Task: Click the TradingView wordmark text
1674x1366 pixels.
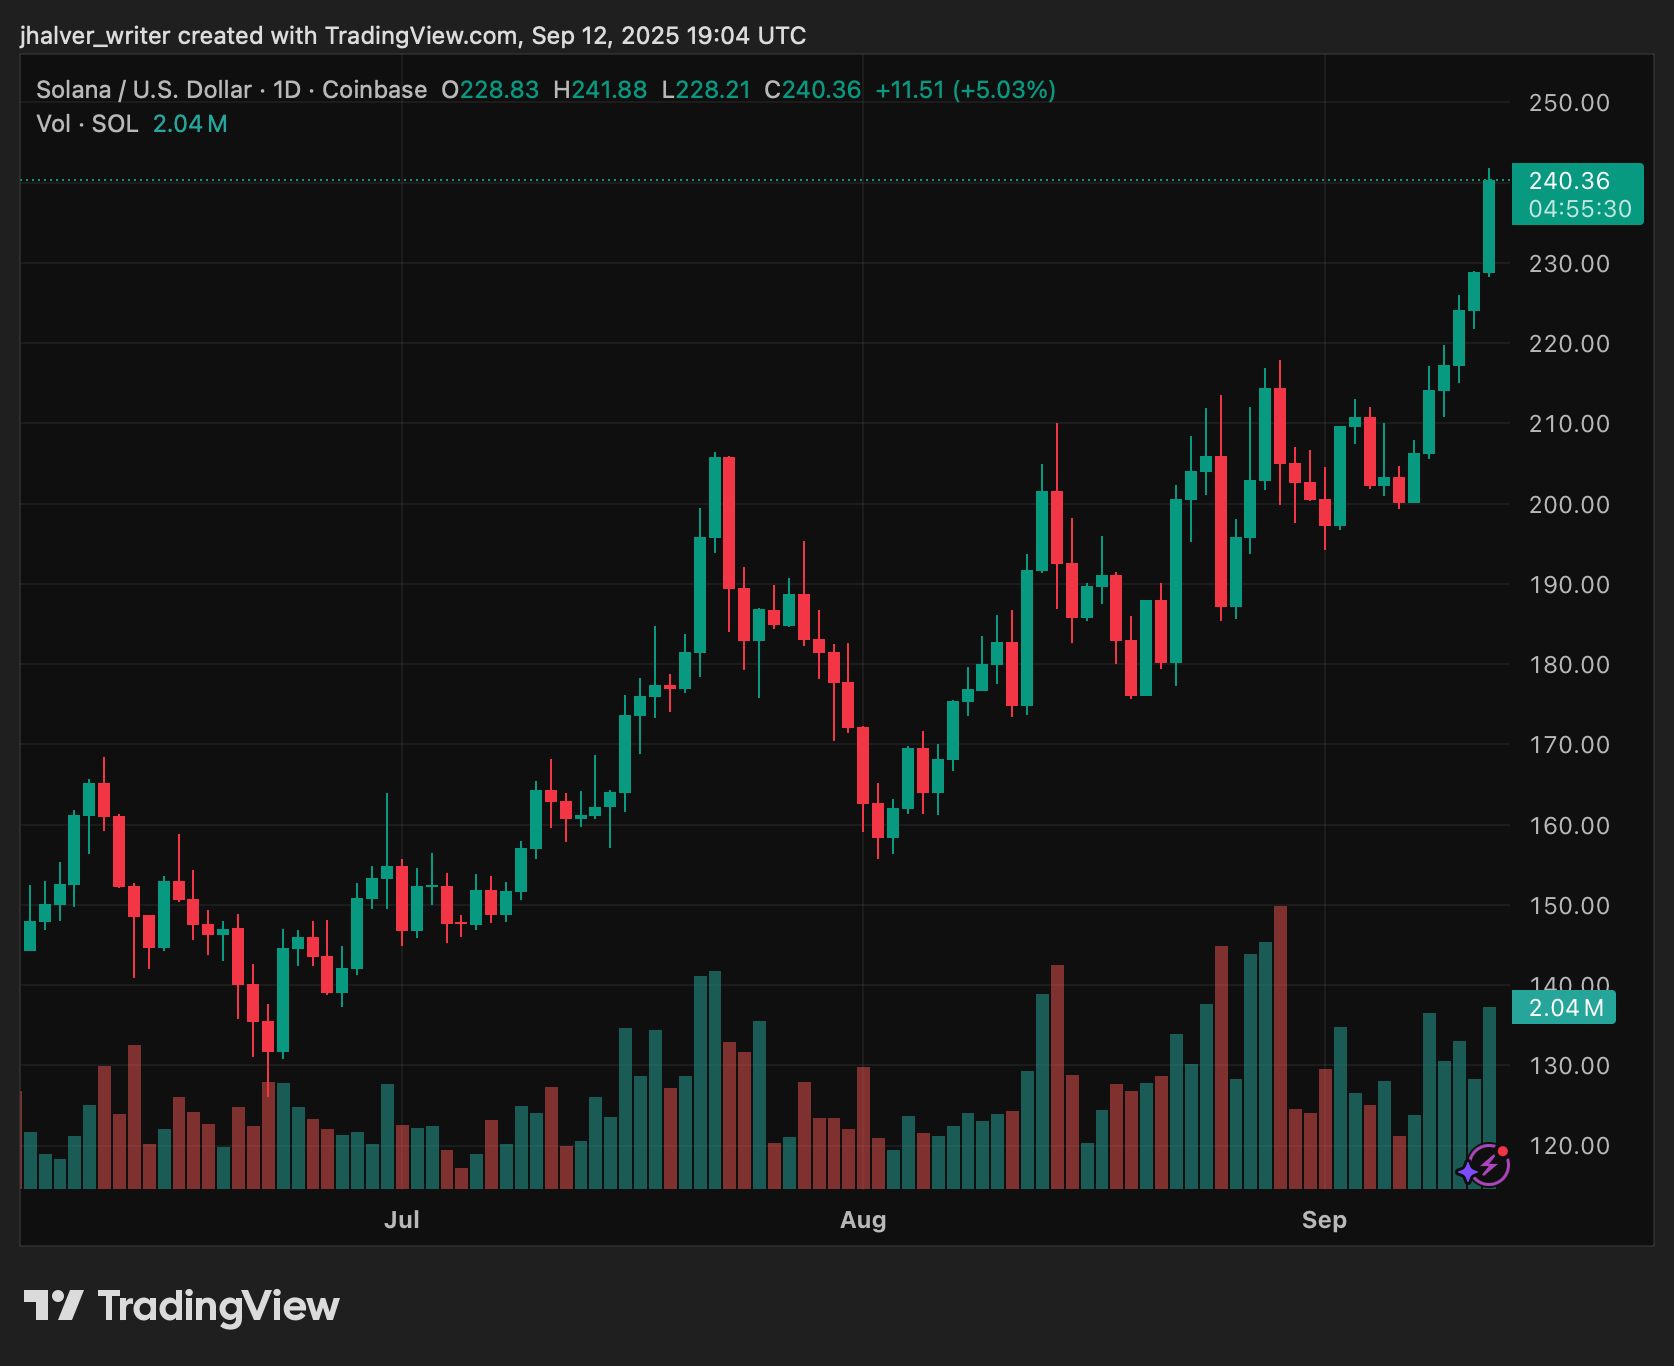Action: click(218, 1306)
